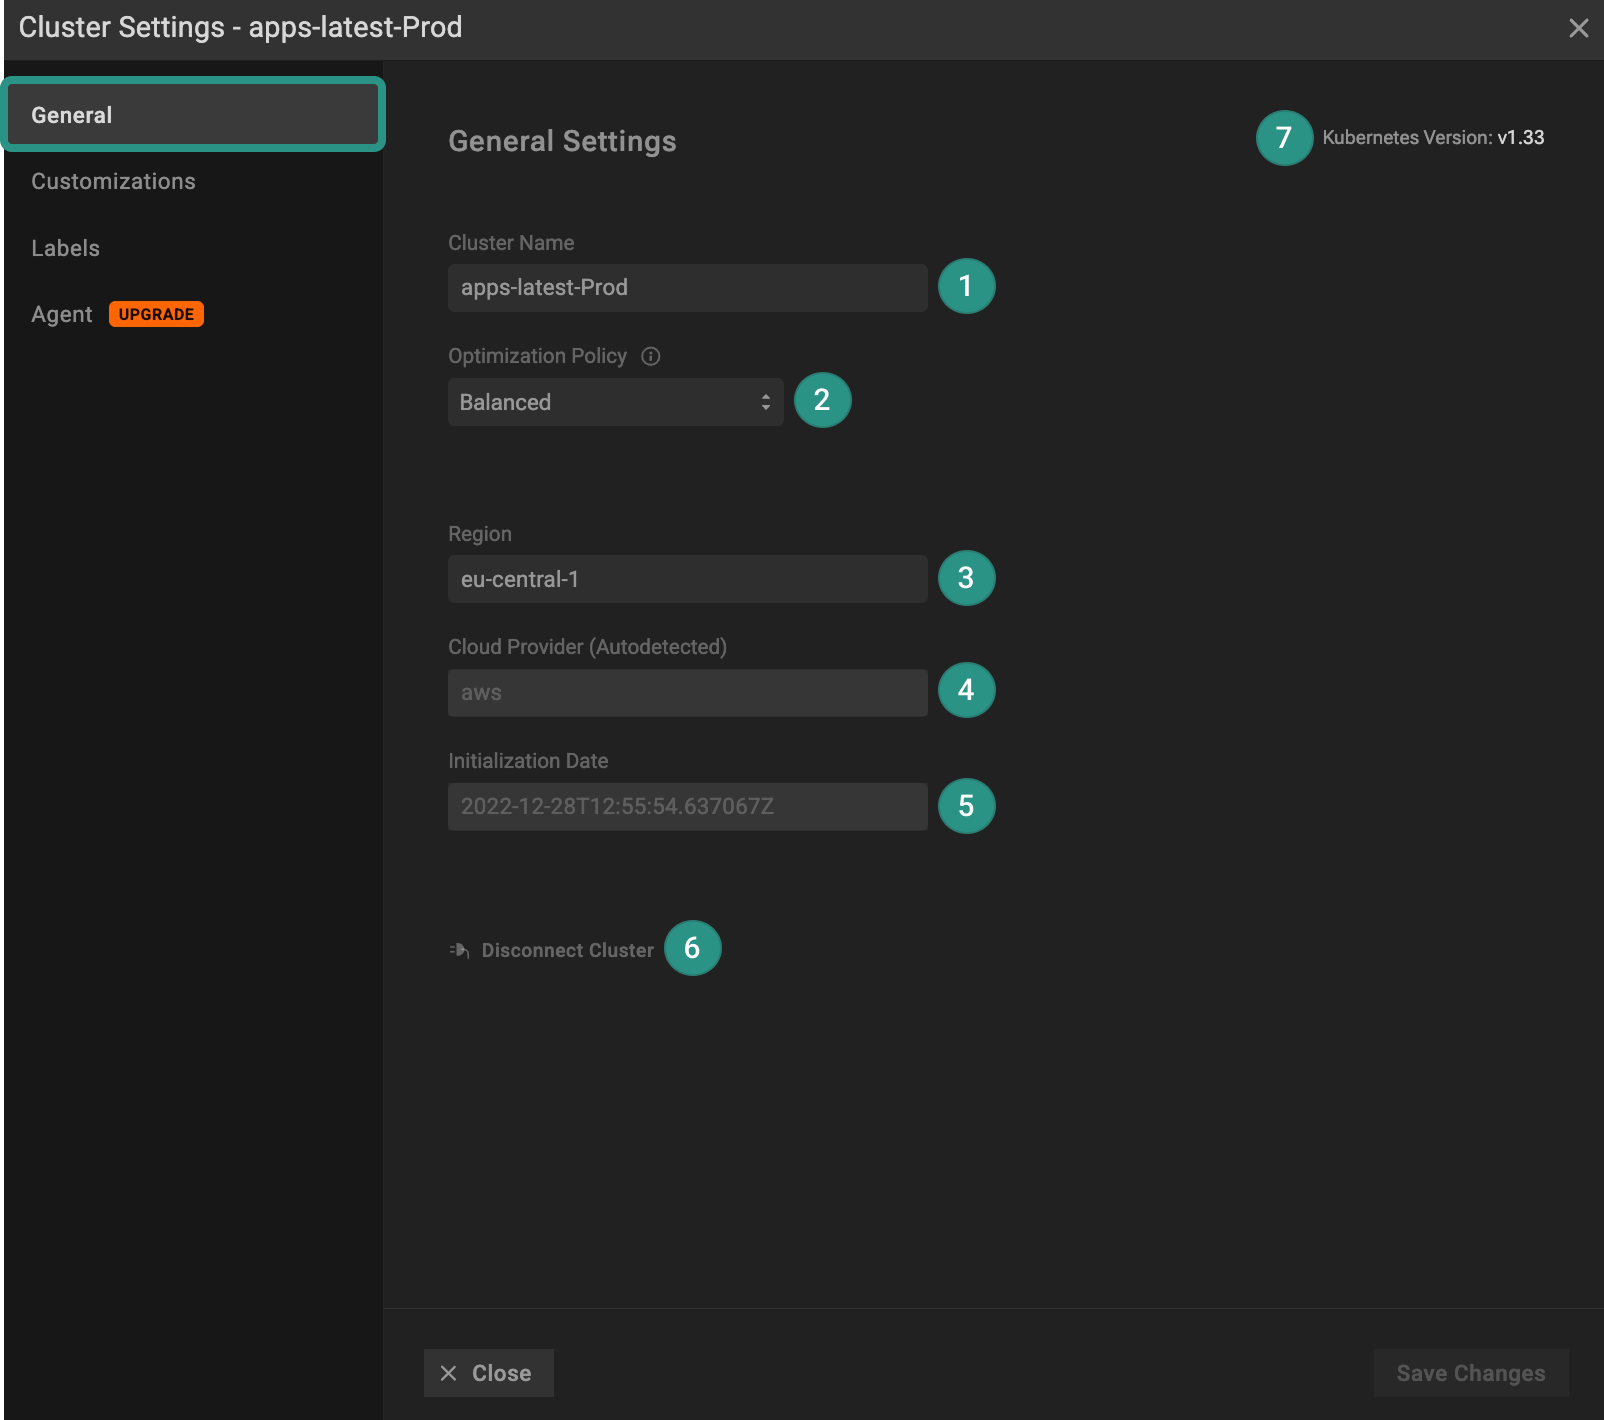This screenshot has height=1420, width=1604.
Task: Click the Optimization Policy label
Action: [x=537, y=356]
